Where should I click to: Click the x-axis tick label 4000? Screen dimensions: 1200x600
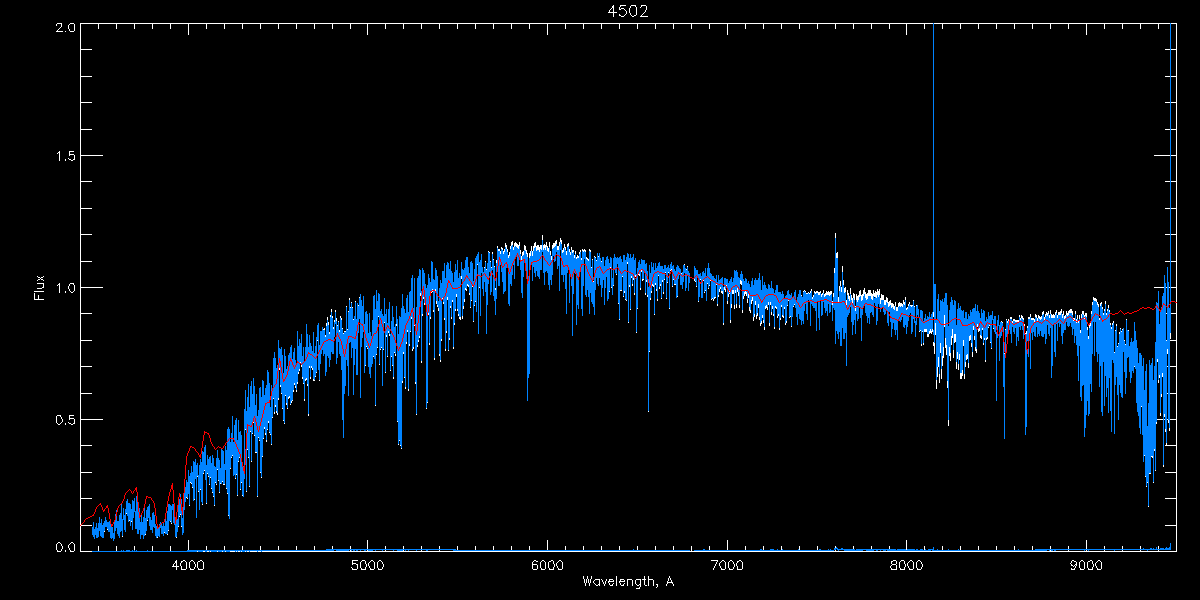tap(188, 567)
